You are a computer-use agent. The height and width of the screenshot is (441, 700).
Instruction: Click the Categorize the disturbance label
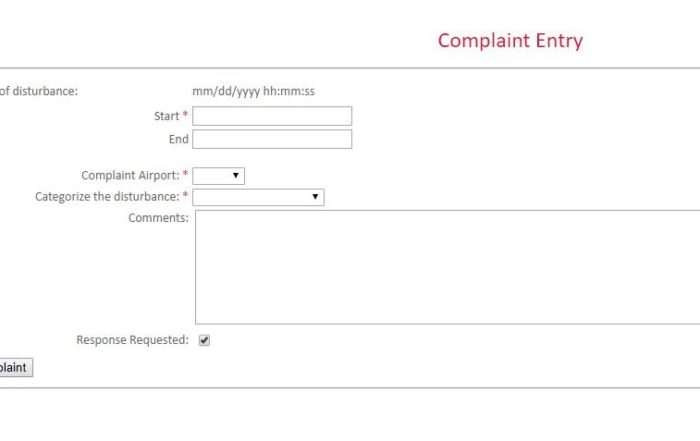pos(107,197)
